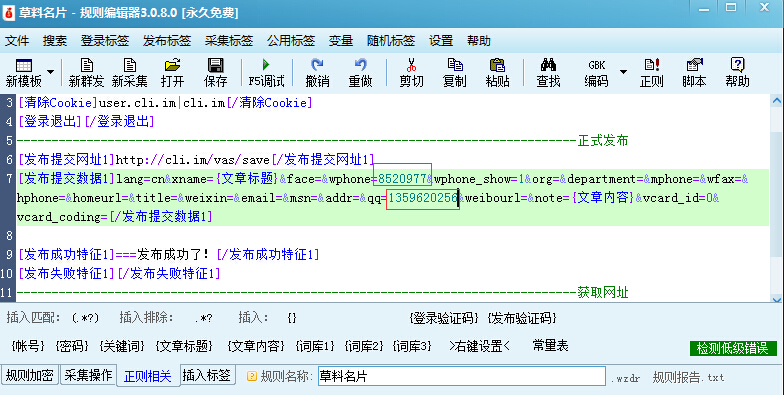This screenshot has height=395, width=784.
Task: Open the 搜索 menu
Action: pos(54,40)
